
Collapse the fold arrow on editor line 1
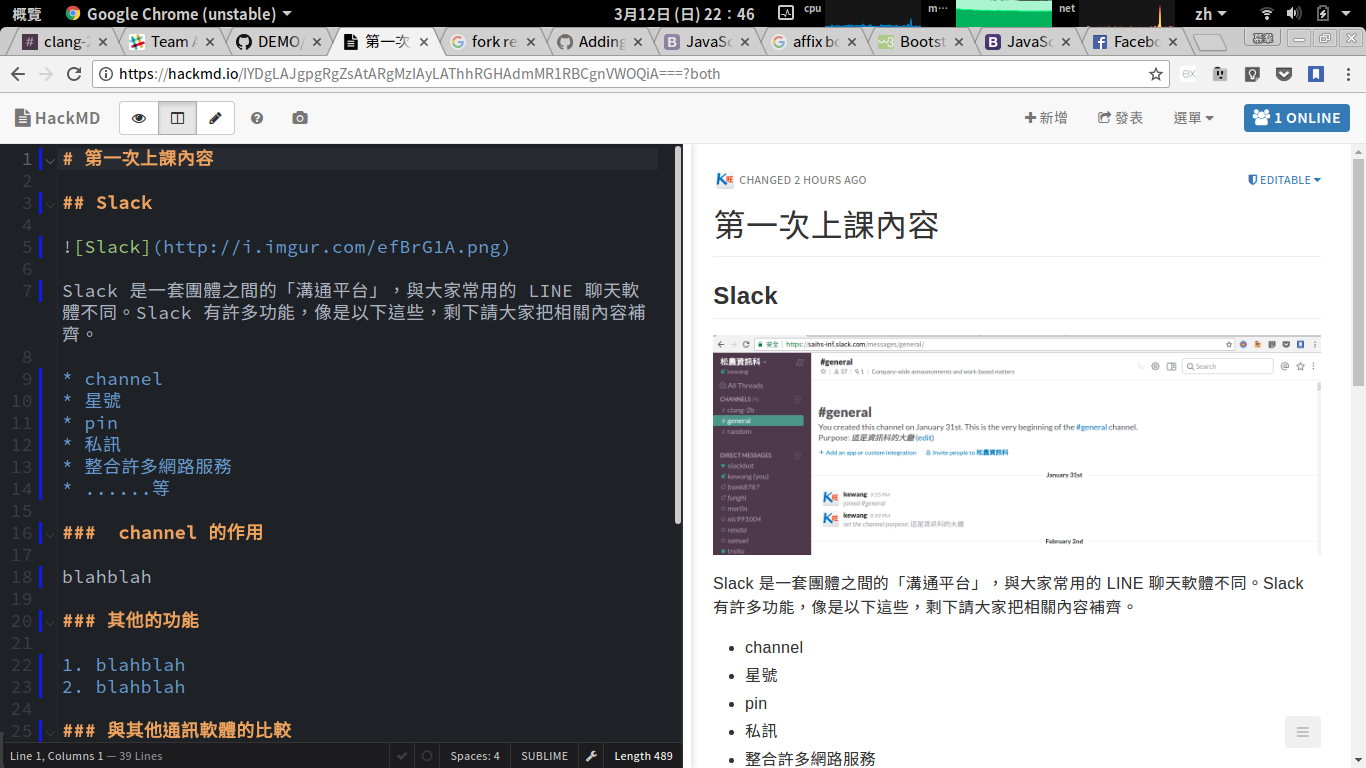50,159
